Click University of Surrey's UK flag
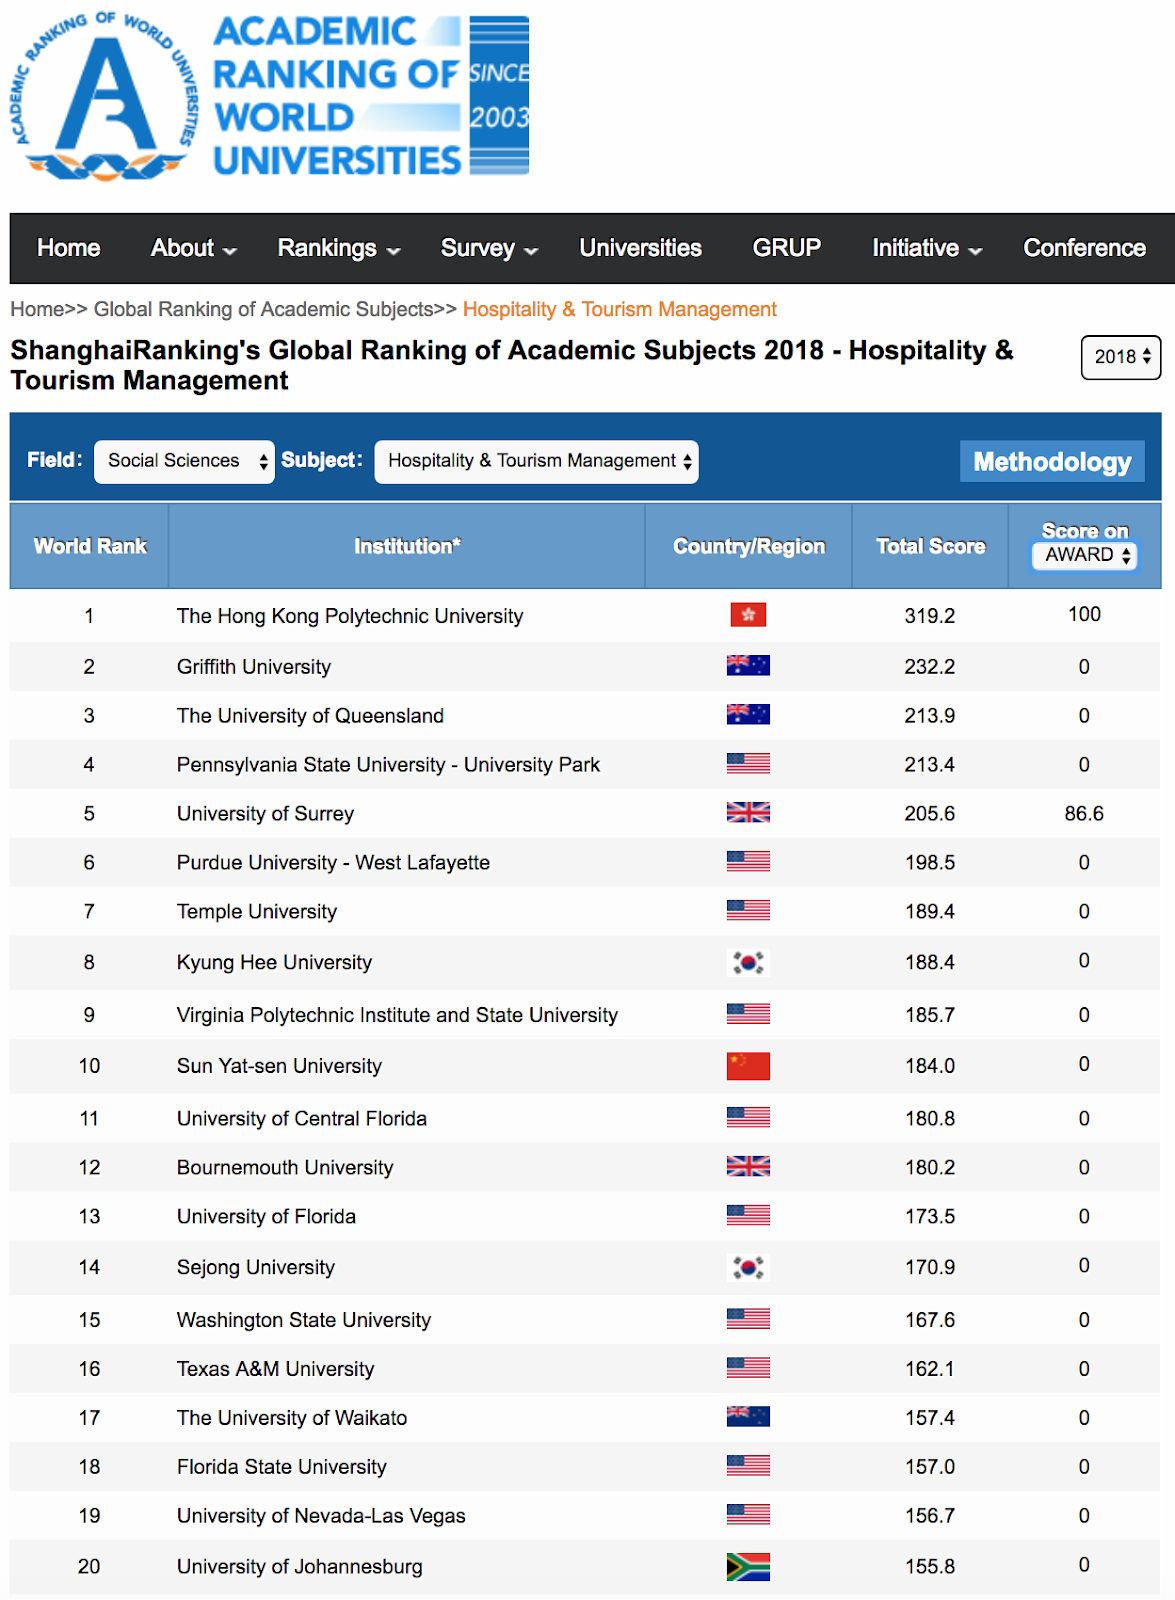1175x1600 pixels. click(748, 812)
